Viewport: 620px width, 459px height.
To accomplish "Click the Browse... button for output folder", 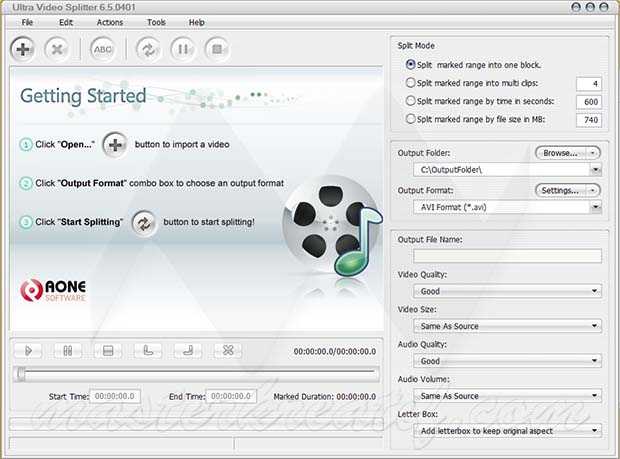I will (561, 153).
